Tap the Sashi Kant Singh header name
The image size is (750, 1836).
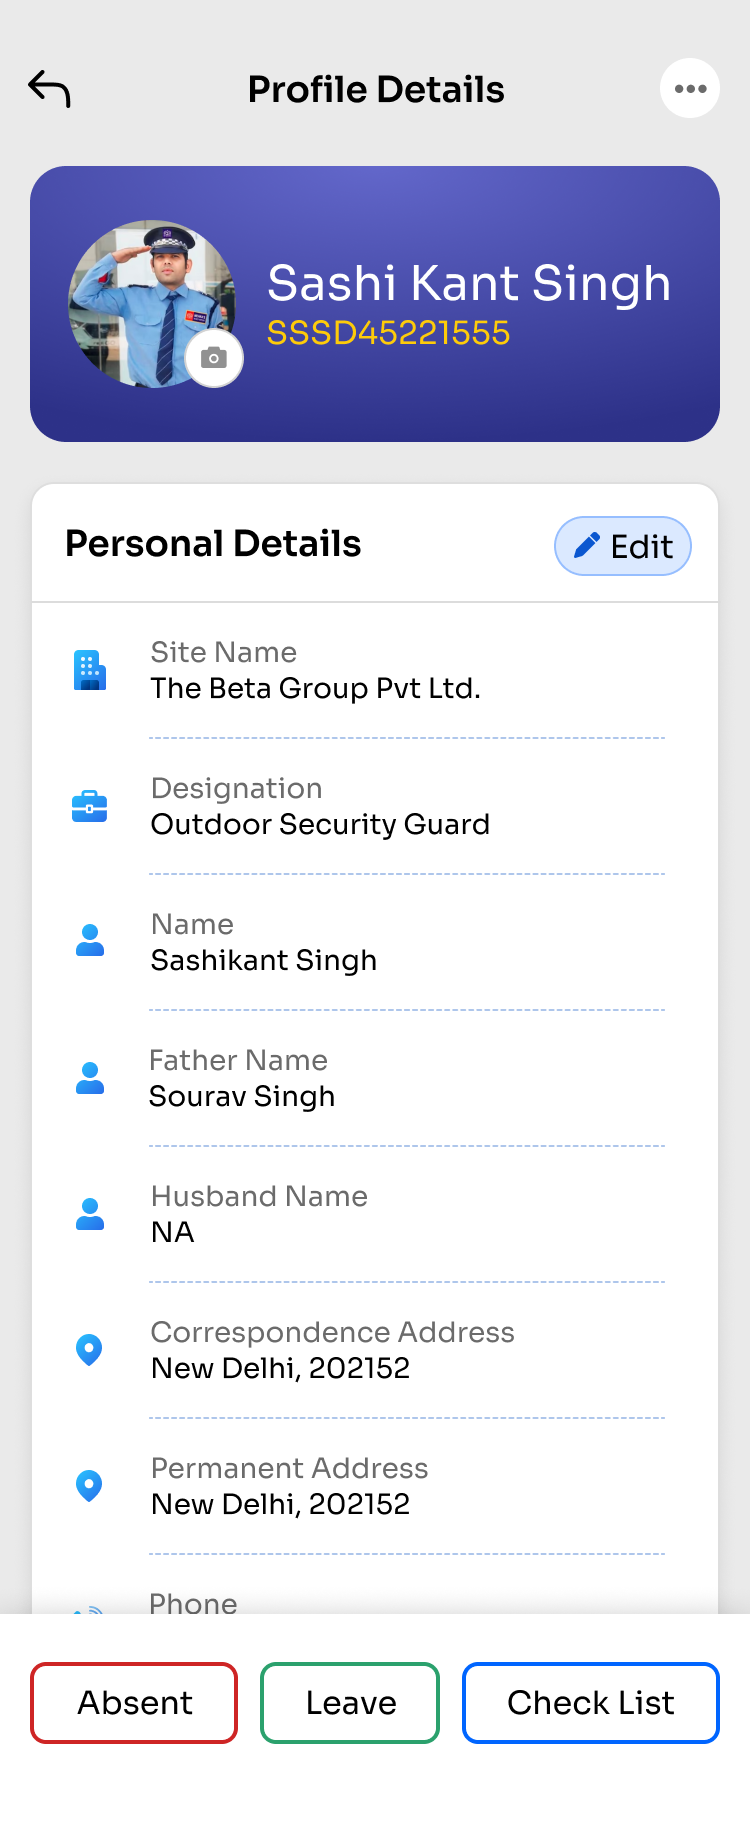(469, 283)
